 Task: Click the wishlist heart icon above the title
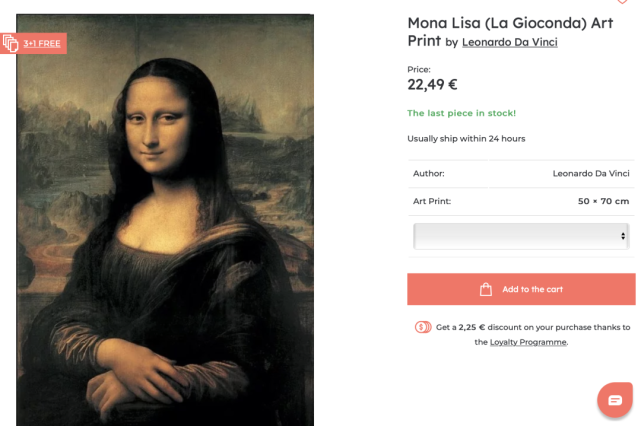coord(622,3)
